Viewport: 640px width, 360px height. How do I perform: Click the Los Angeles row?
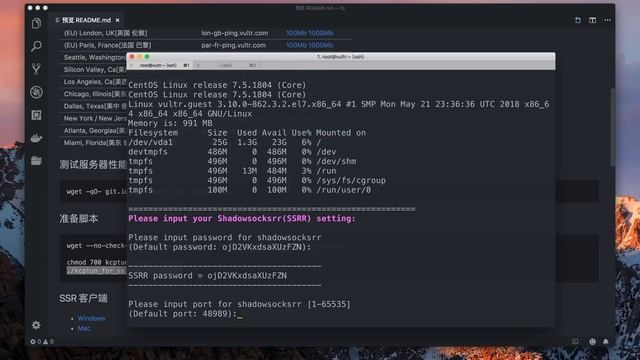(x=94, y=82)
